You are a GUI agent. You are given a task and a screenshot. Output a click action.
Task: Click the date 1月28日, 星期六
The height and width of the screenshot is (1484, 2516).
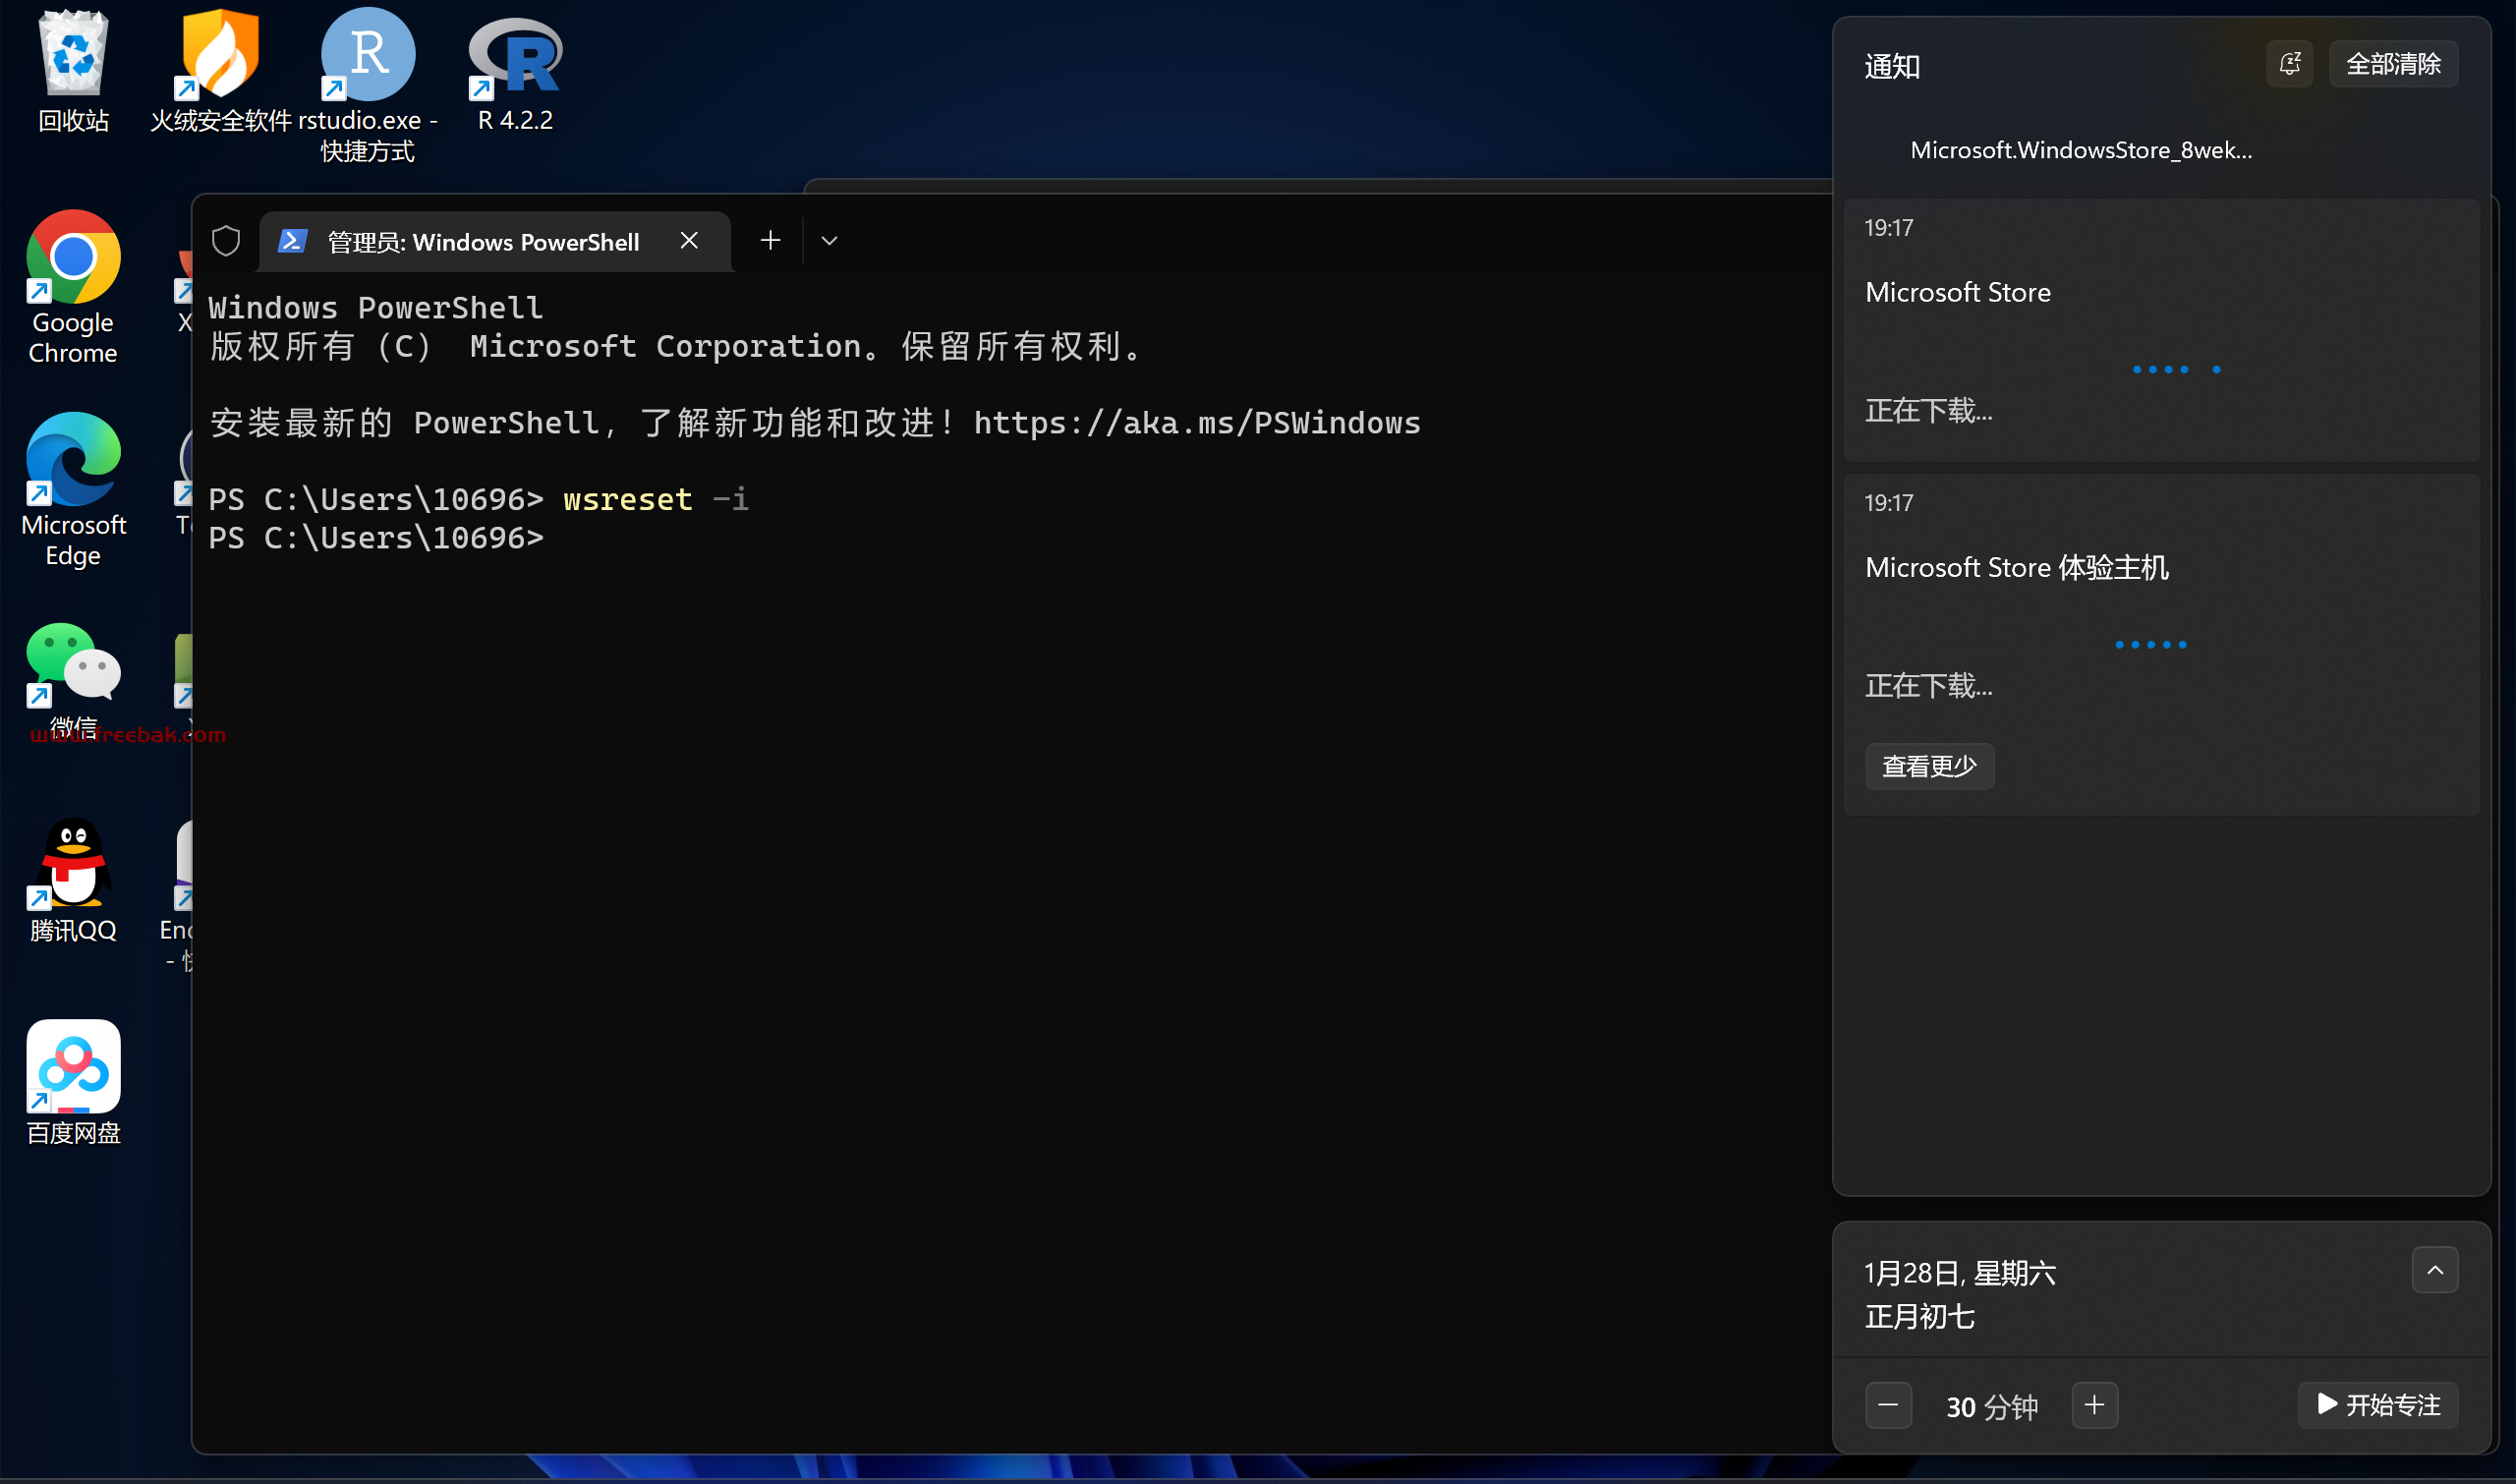[x=1960, y=1273]
